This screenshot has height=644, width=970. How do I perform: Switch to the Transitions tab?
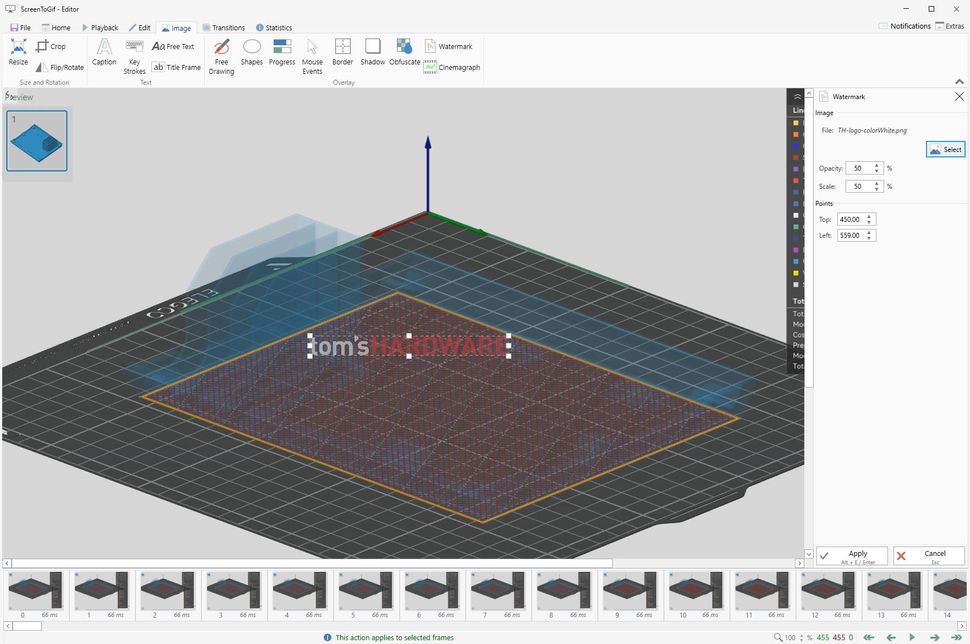pyautogui.click(x=222, y=28)
